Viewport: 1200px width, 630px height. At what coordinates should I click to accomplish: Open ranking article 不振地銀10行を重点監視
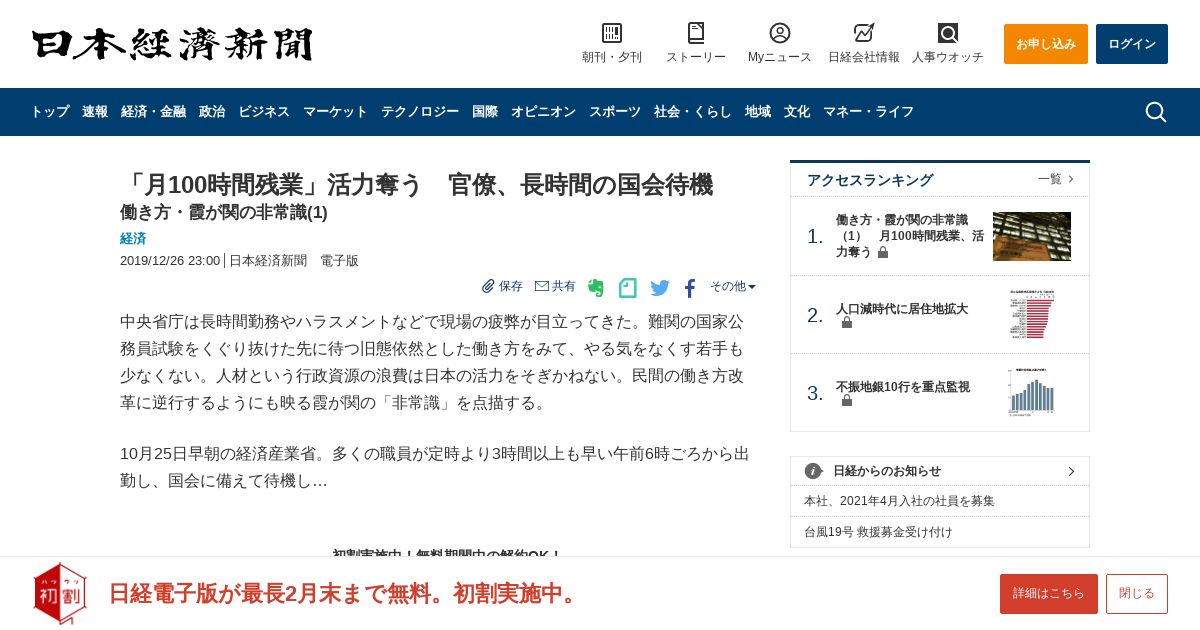[903, 387]
